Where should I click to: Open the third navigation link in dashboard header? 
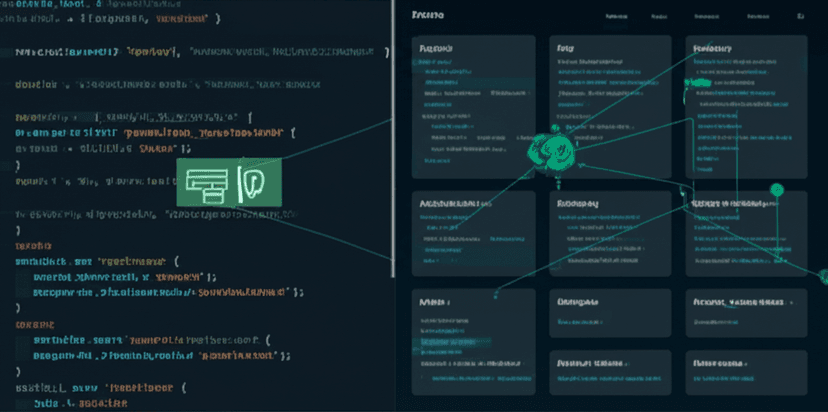(x=708, y=17)
